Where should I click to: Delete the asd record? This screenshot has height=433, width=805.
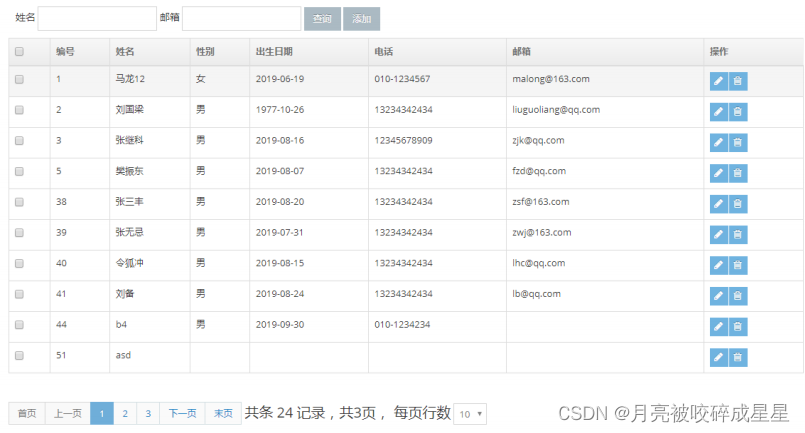tap(738, 357)
